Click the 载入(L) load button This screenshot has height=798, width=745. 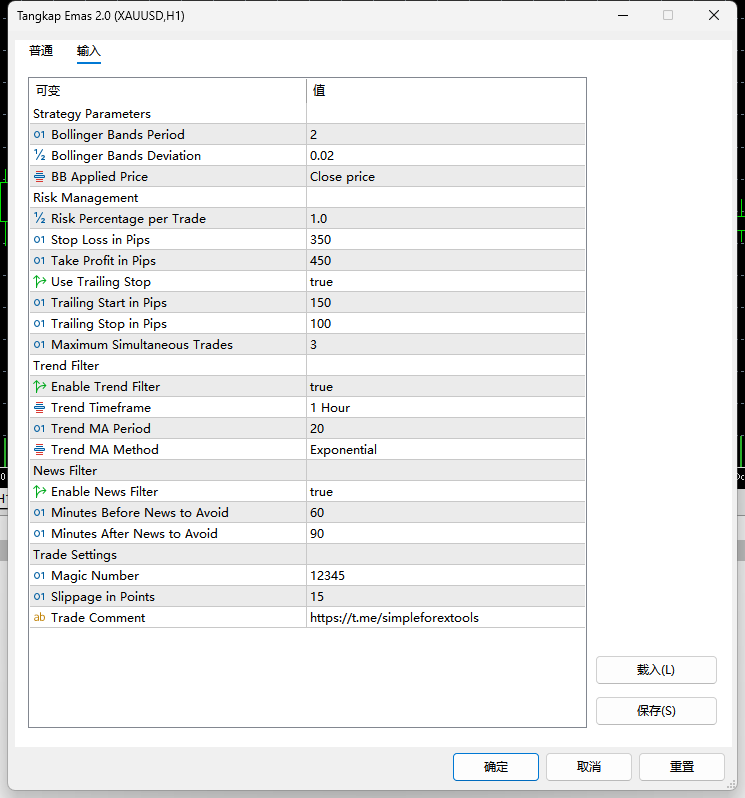pos(656,670)
